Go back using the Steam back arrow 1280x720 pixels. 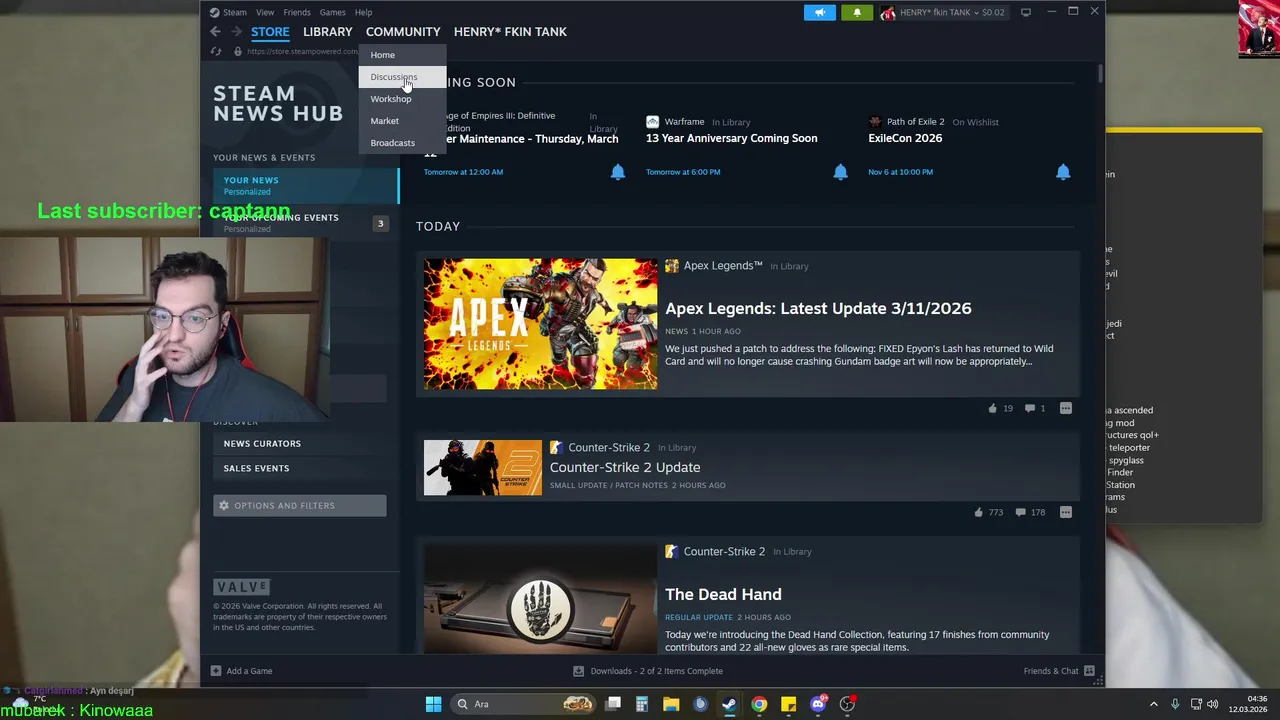point(215,32)
